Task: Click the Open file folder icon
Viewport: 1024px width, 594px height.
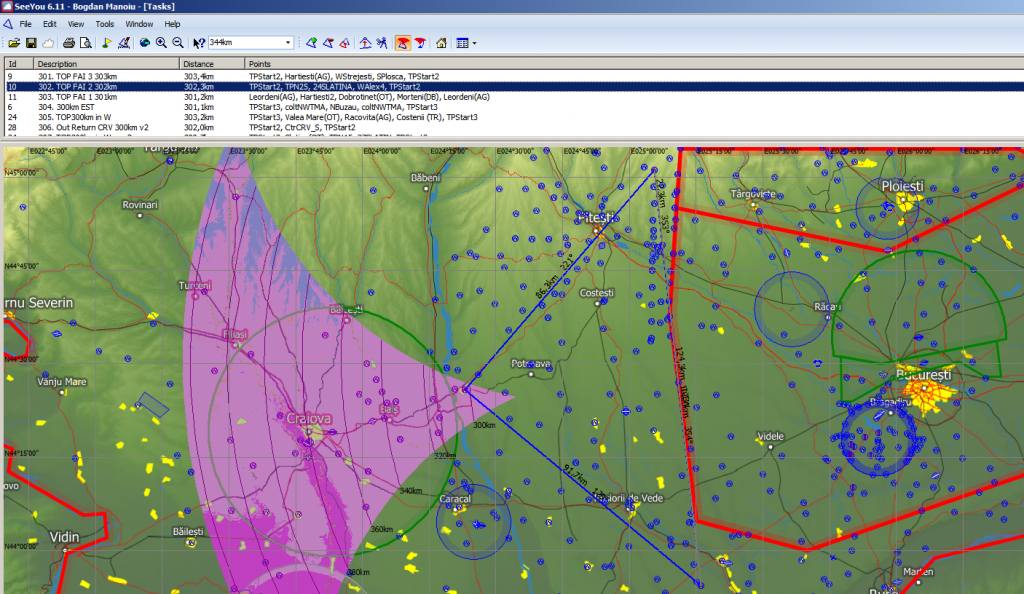Action: click(14, 43)
